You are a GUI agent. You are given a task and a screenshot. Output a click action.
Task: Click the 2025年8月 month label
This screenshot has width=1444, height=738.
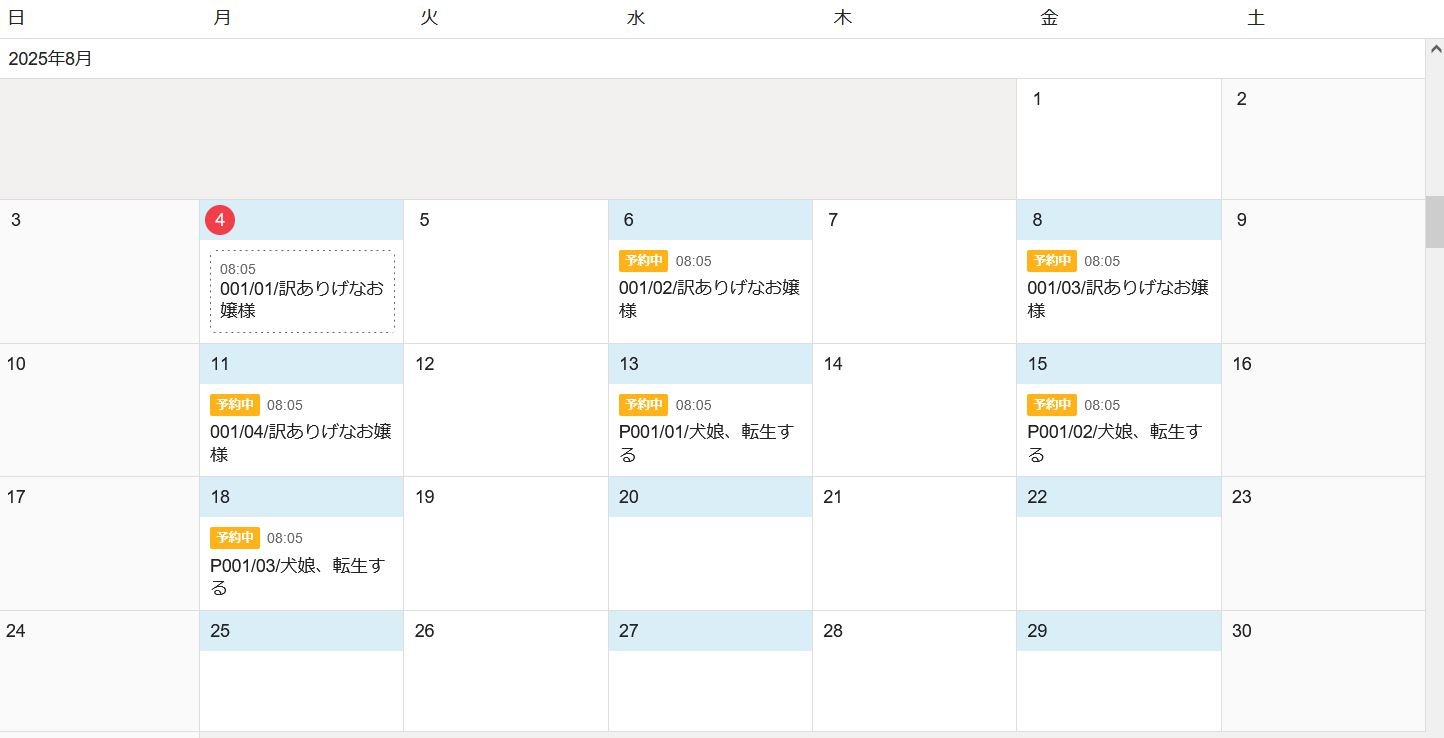click(50, 59)
